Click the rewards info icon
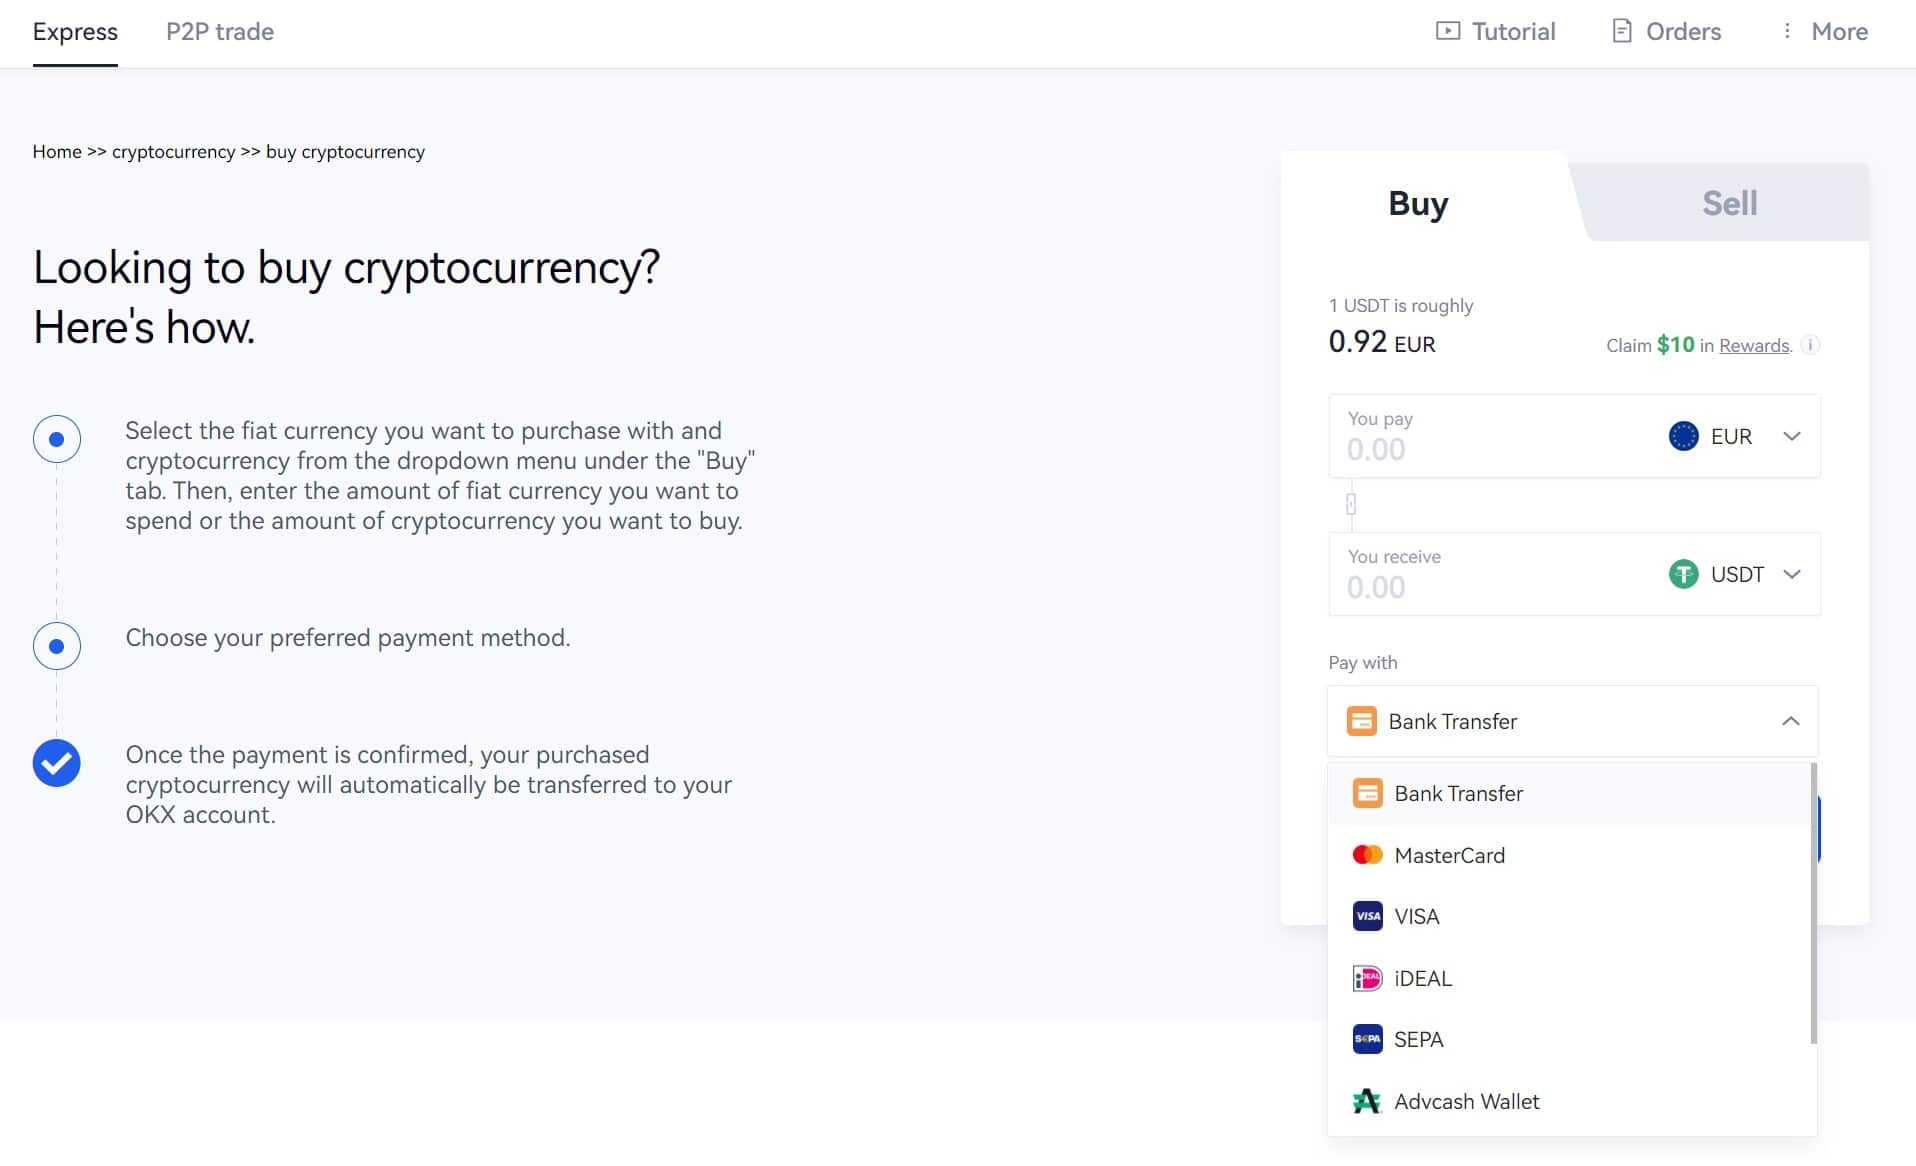 (1810, 345)
